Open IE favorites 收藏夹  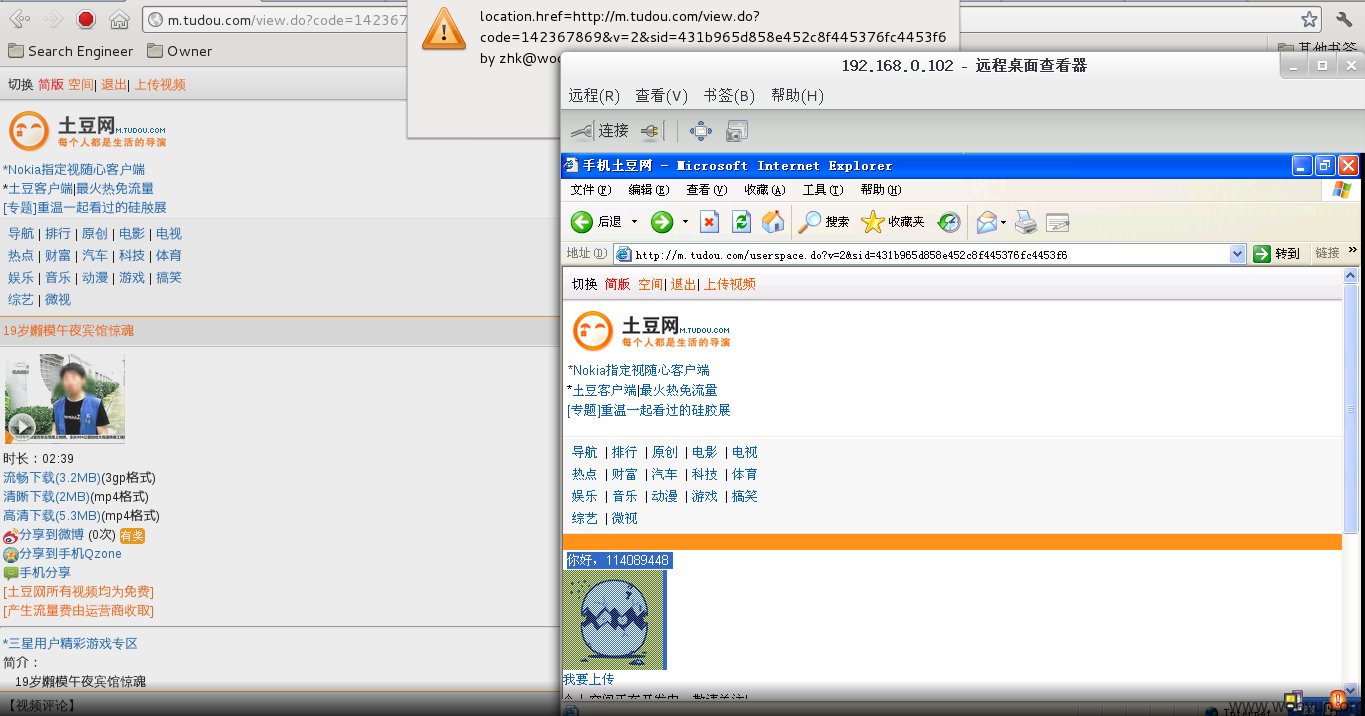pos(893,222)
